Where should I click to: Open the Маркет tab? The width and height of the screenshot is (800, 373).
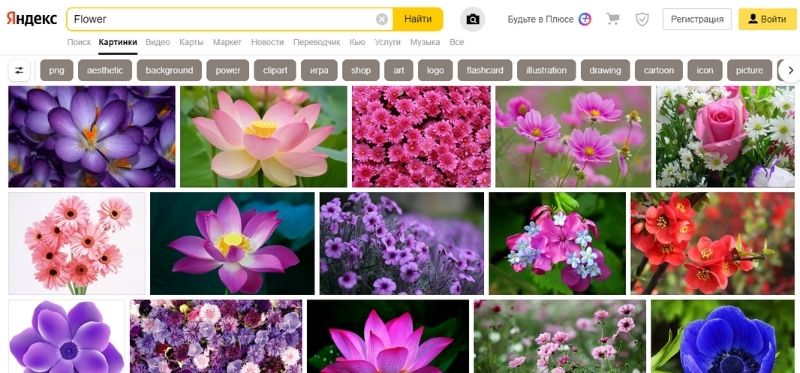[227, 42]
